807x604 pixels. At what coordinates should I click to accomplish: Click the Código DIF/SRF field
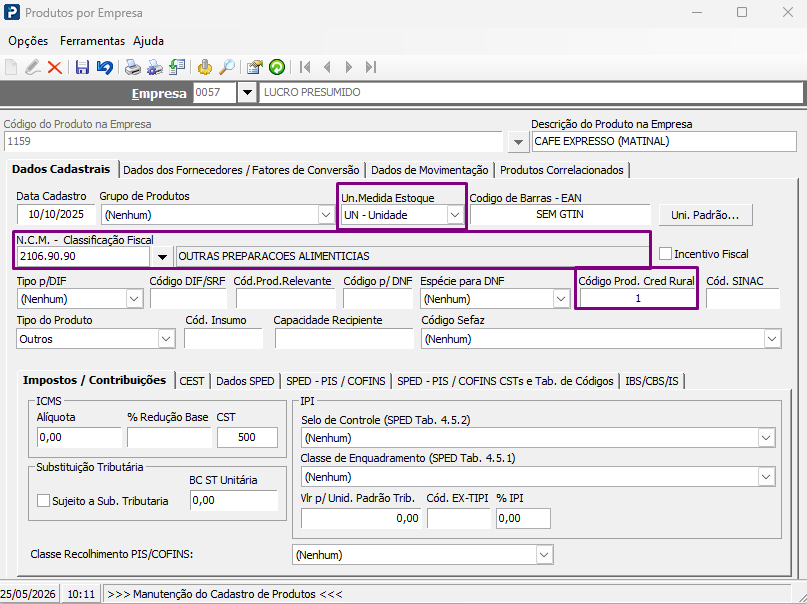[188, 298]
